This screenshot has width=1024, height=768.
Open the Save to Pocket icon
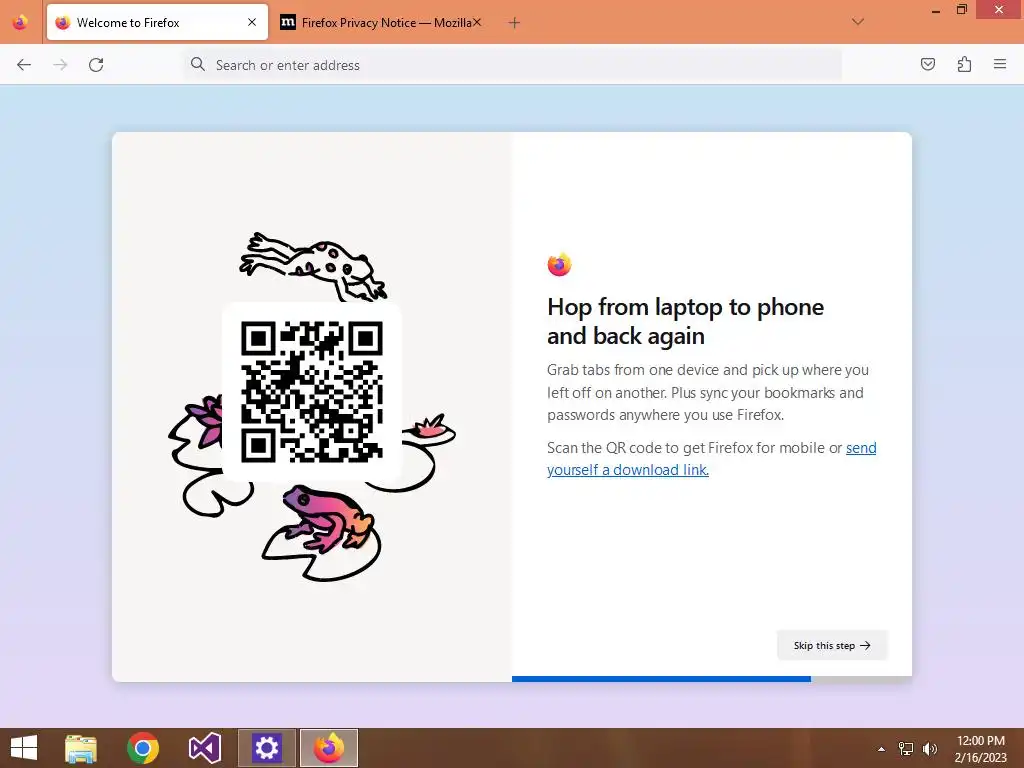[x=927, y=64]
